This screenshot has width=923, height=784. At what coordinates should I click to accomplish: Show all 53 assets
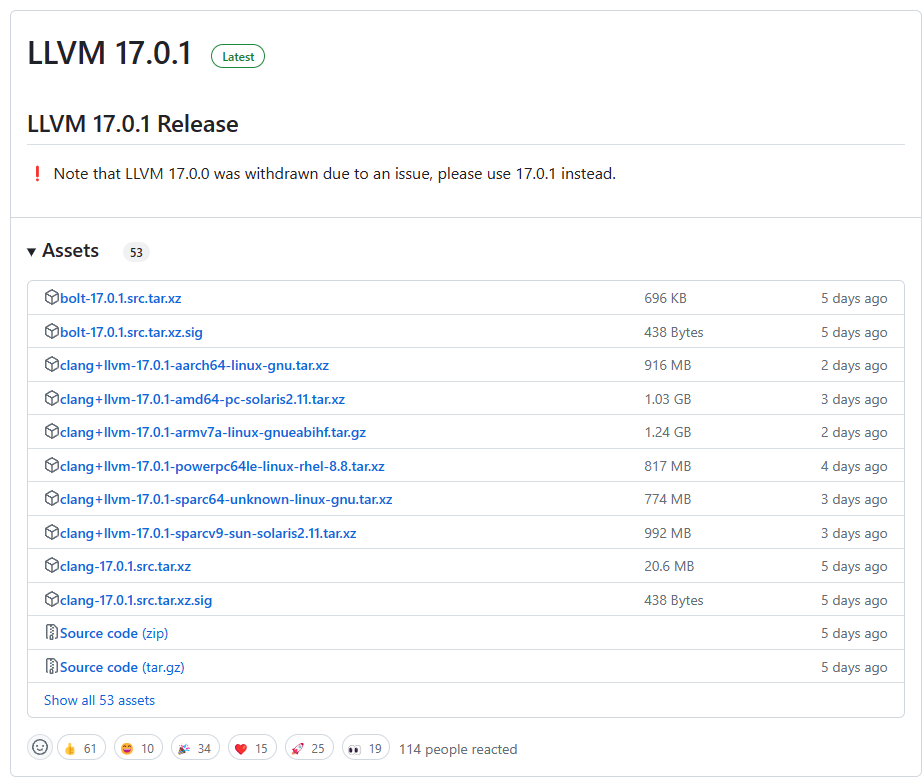[x=99, y=700]
